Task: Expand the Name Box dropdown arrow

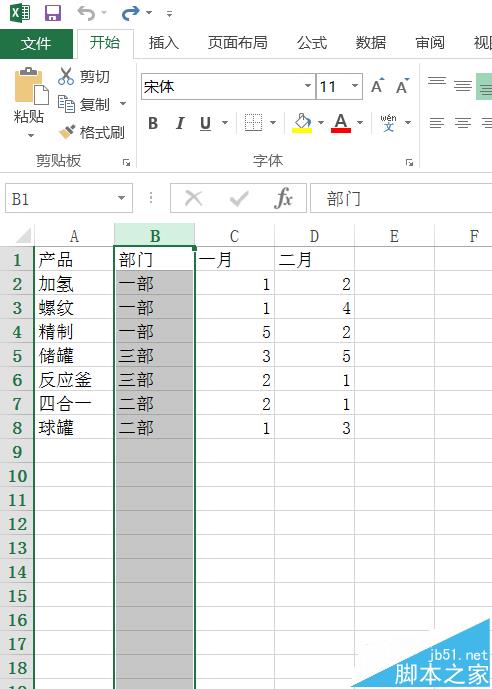Action: coord(122,198)
